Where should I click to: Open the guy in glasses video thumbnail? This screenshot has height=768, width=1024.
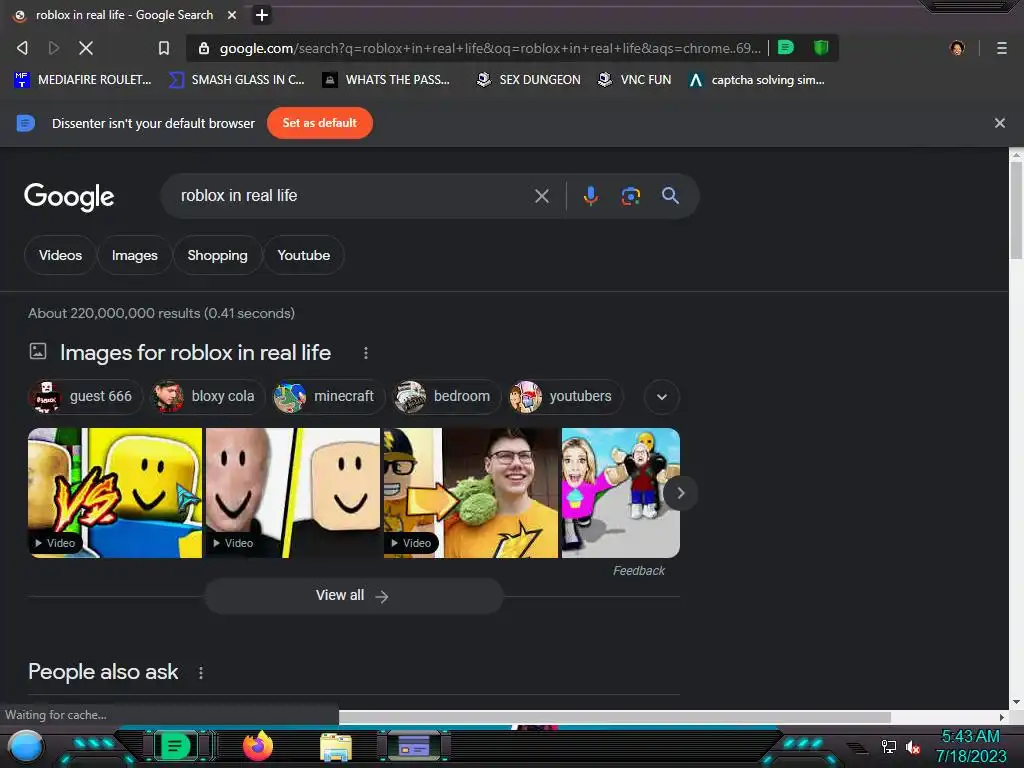point(471,493)
